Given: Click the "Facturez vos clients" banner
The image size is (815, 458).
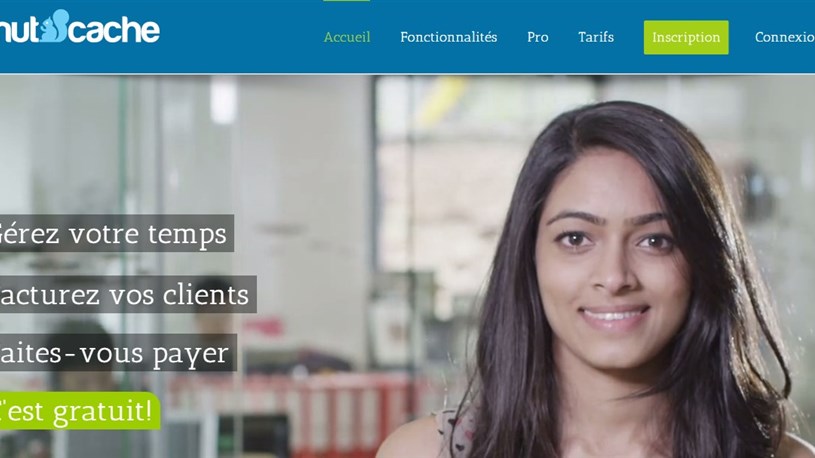Looking at the screenshot, I should pyautogui.click(x=128, y=294).
